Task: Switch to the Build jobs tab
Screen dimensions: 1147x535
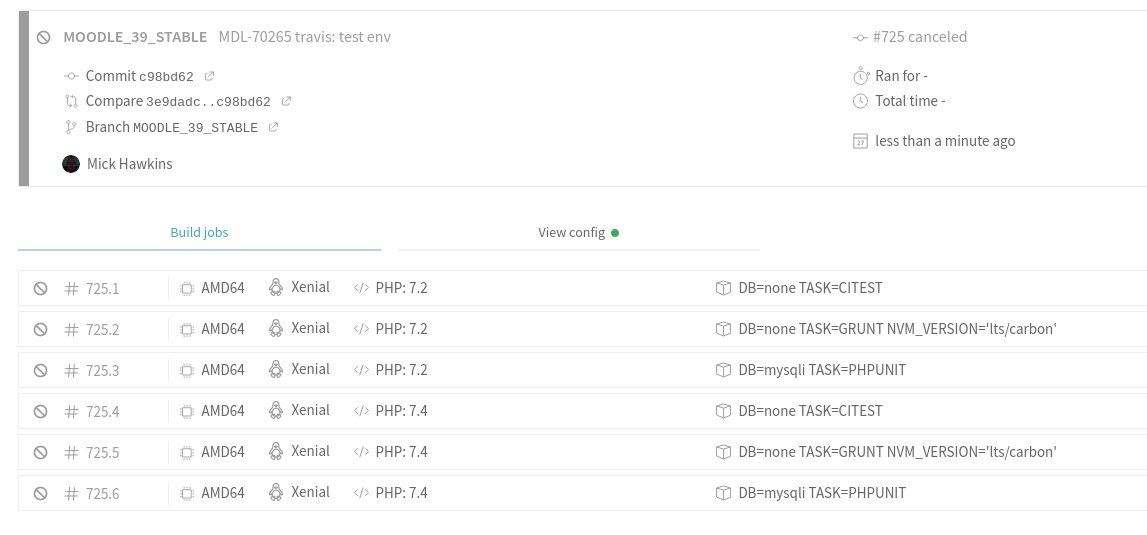Action: tap(199, 233)
